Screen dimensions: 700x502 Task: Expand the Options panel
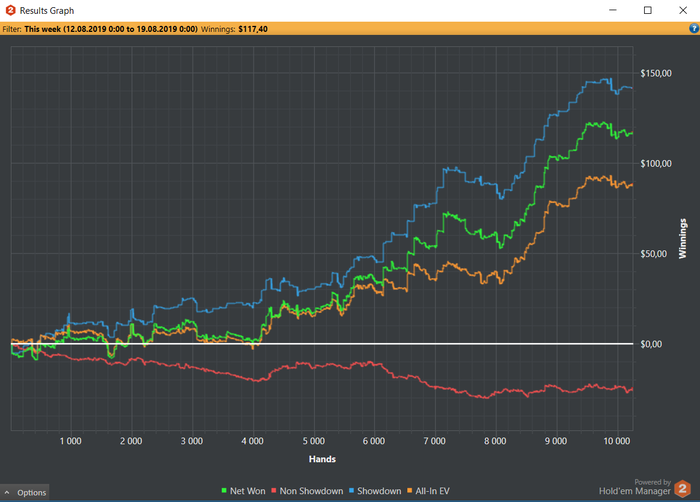pos(25,492)
